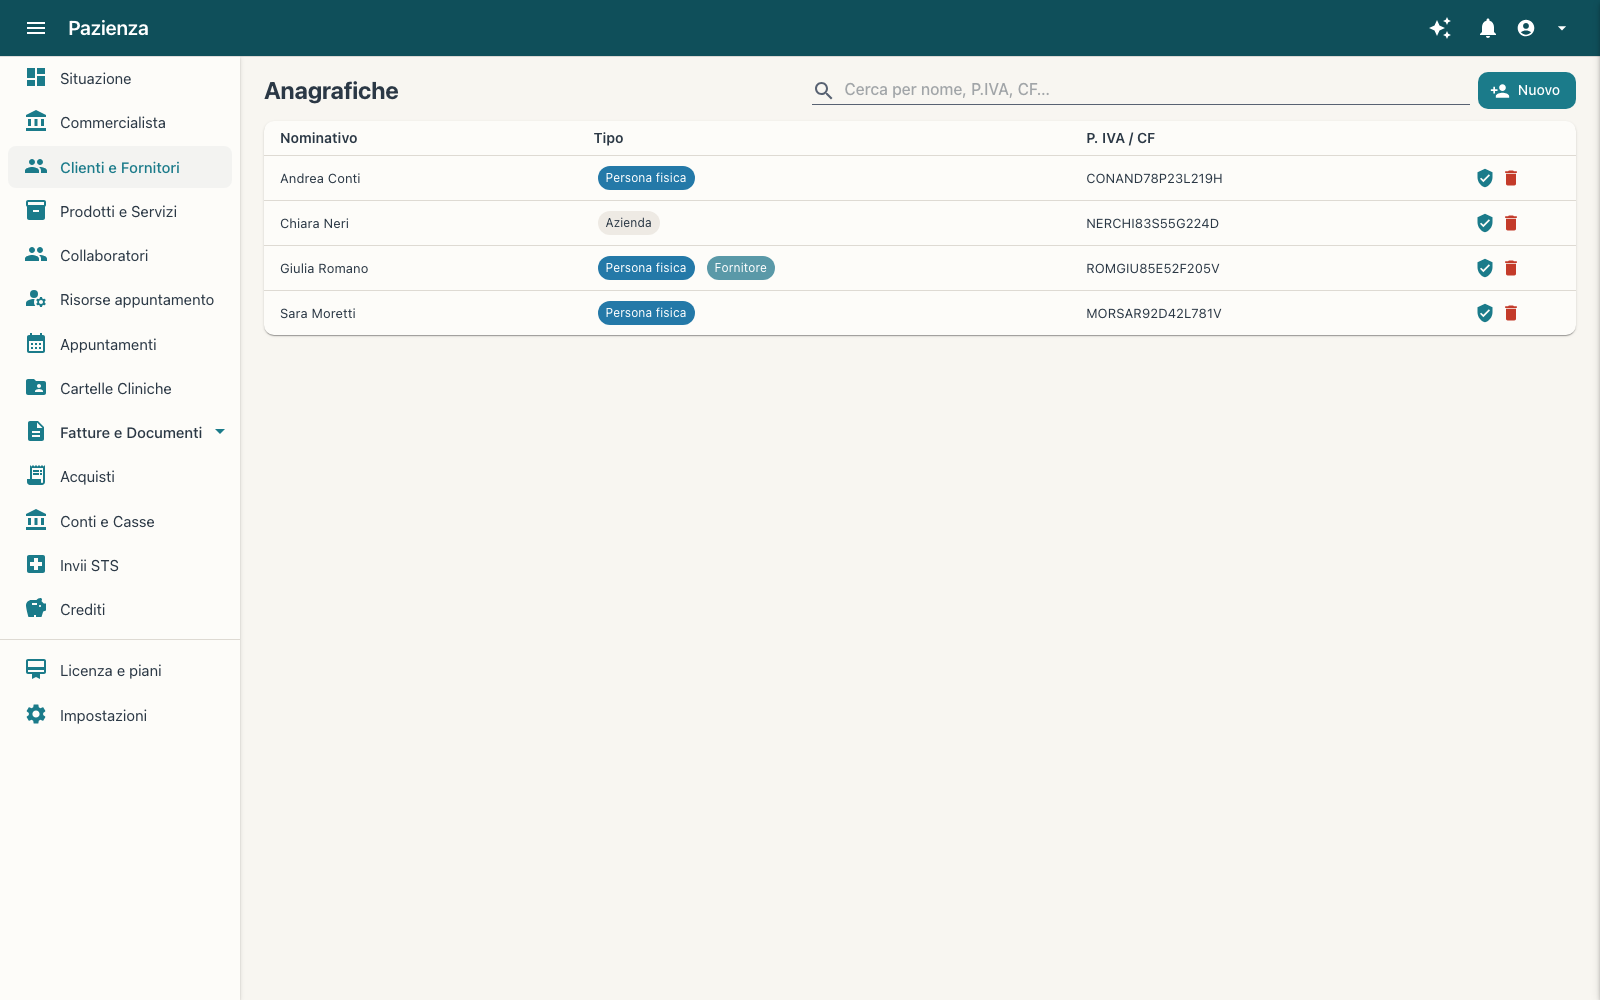Click the shield icon for Chiara Neri
This screenshot has height=1000, width=1600.
click(x=1485, y=223)
